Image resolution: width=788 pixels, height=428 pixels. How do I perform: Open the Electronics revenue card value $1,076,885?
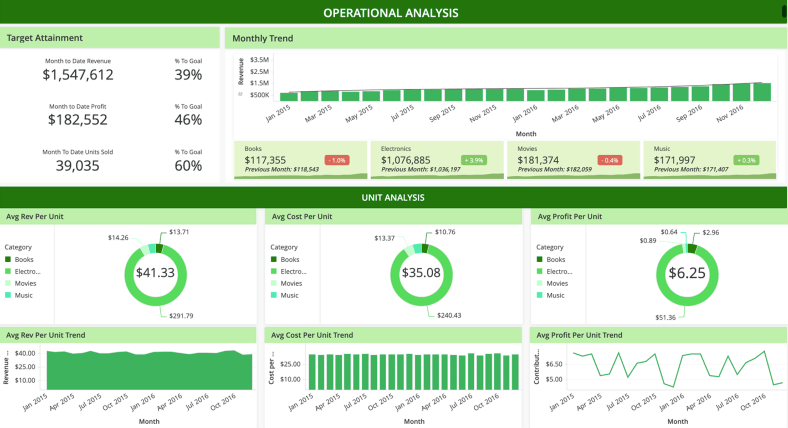pos(406,160)
